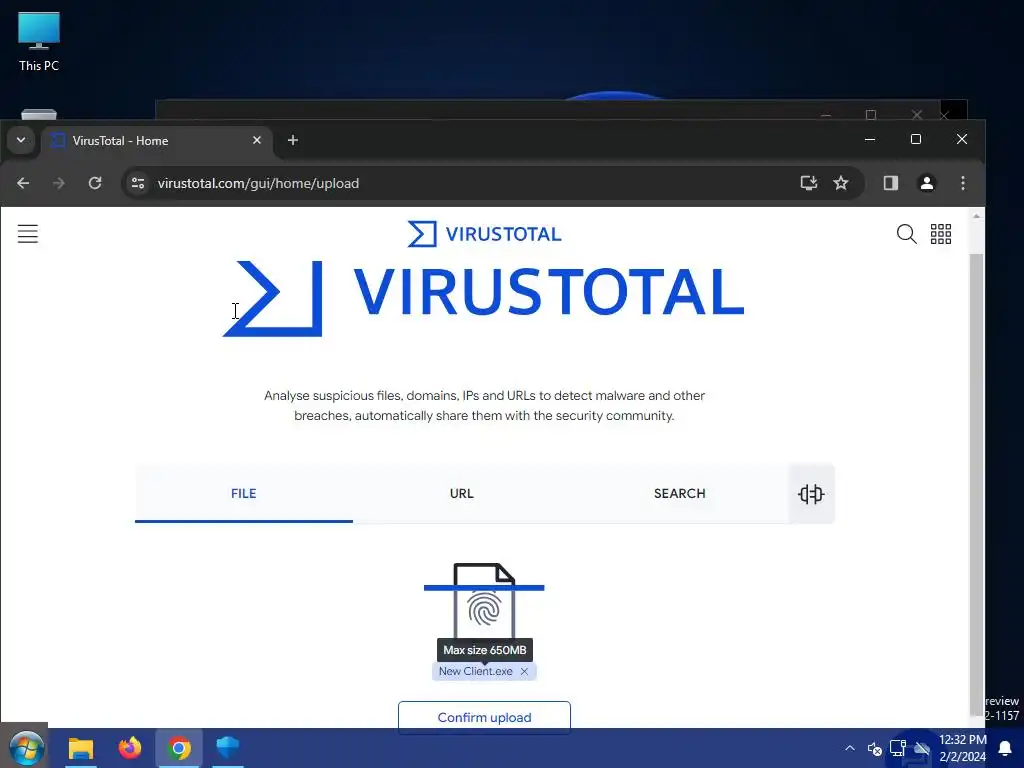
Task: Open Windows Security shield in taskbar
Action: [228, 748]
